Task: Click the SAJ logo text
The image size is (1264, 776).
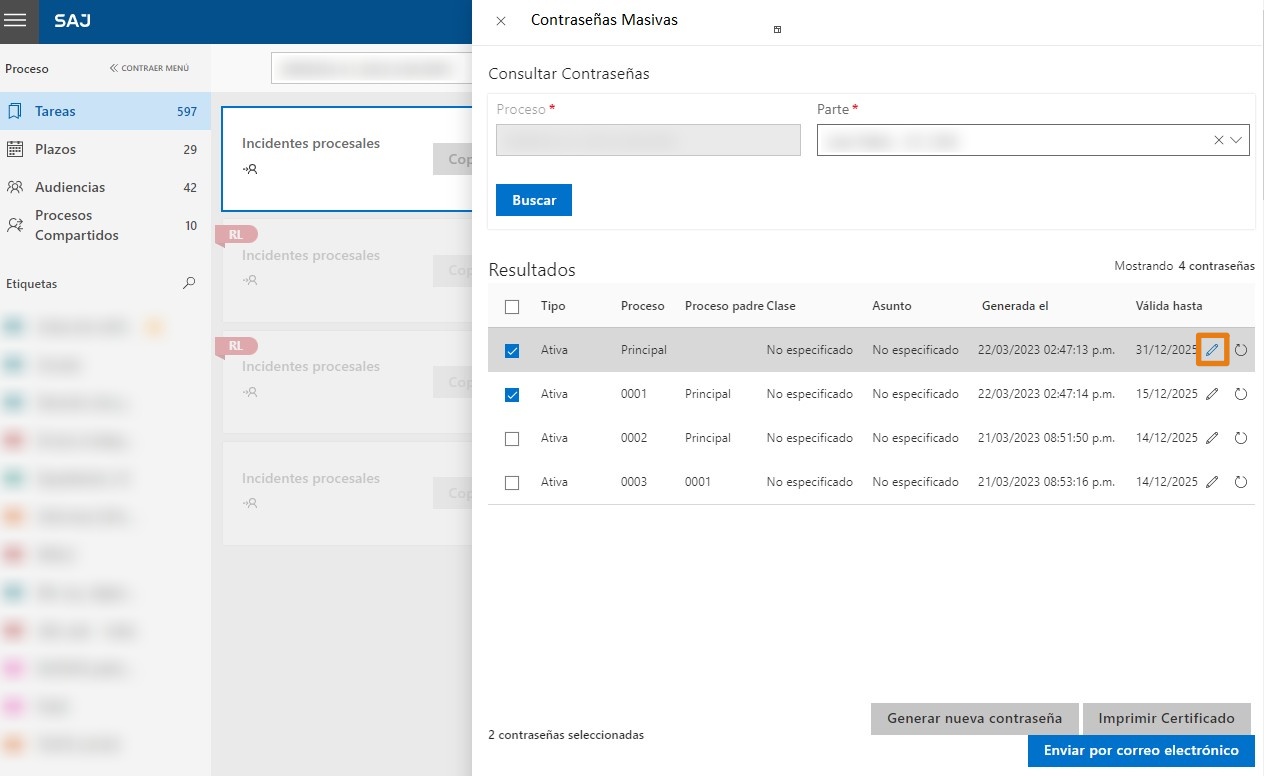Action: 71,21
